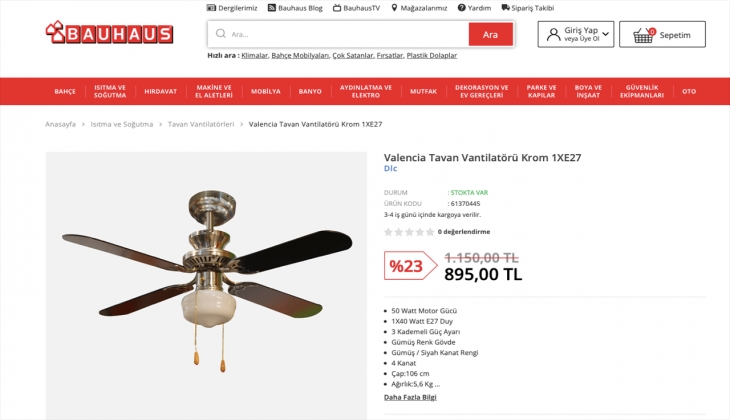Click the red Ara search button
This screenshot has height=420, width=730.
pyautogui.click(x=491, y=34)
